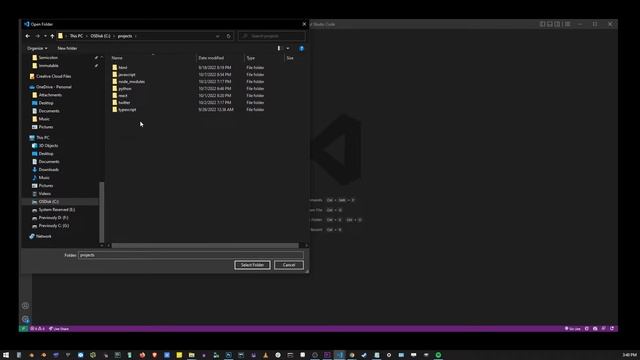Screen dimensions: 640x360
Task: Open Attachments under OneDrive
Action: pos(50,95)
